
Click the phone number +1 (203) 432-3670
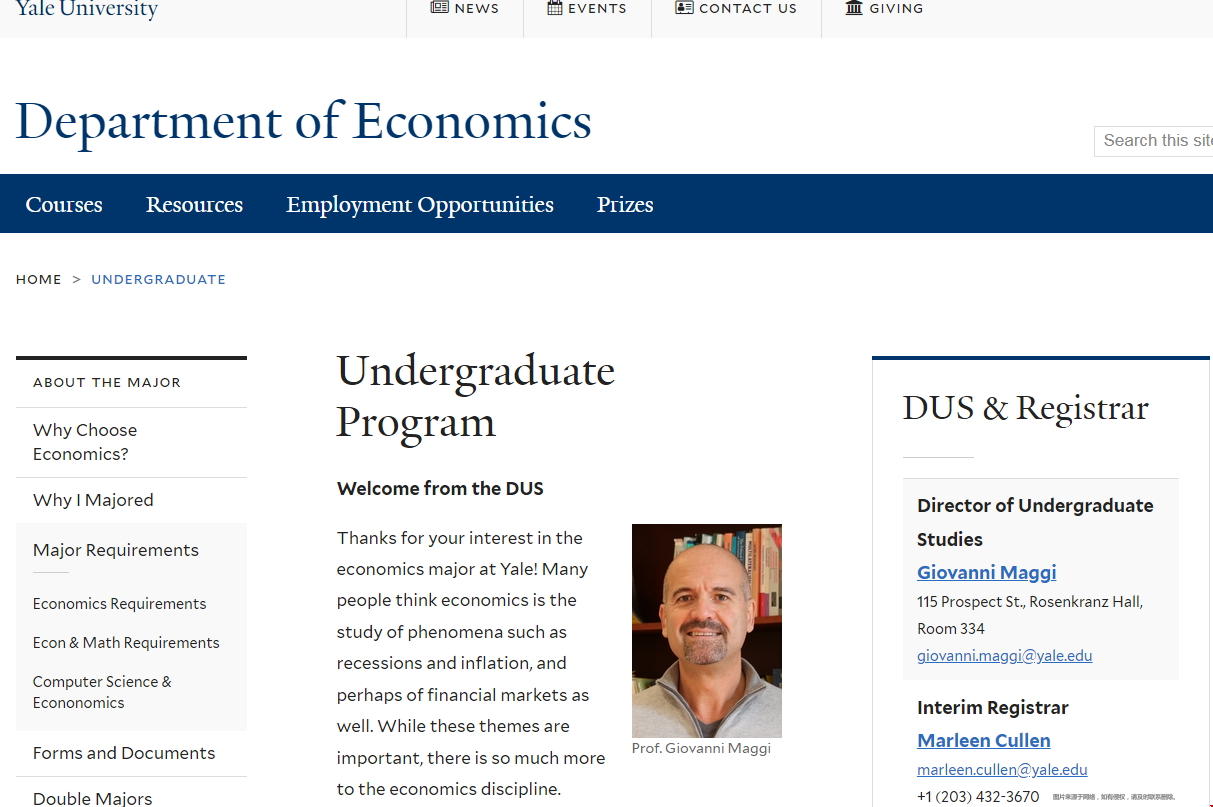(x=977, y=797)
